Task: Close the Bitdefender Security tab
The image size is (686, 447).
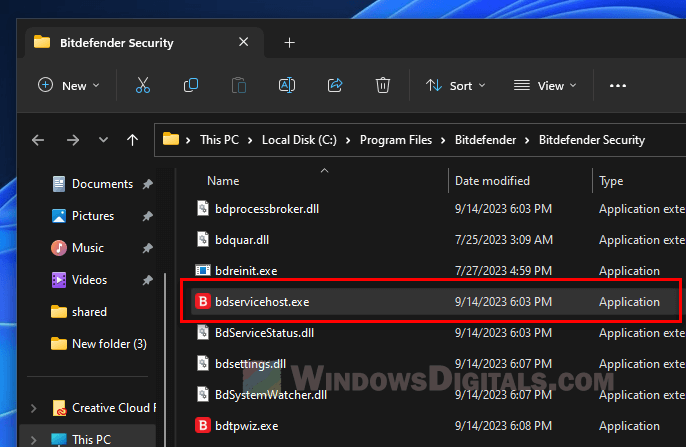Action: point(244,42)
